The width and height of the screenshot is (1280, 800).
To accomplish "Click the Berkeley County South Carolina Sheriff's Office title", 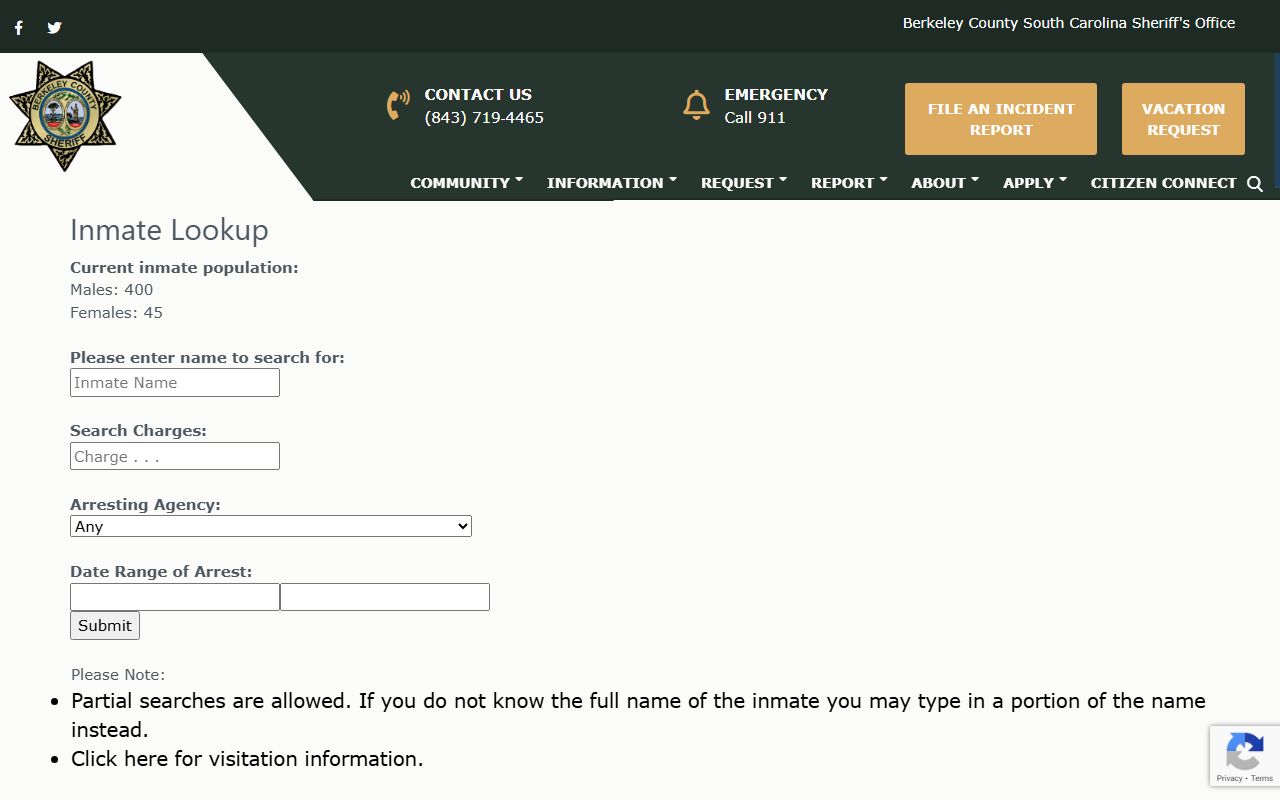I will (1069, 23).
